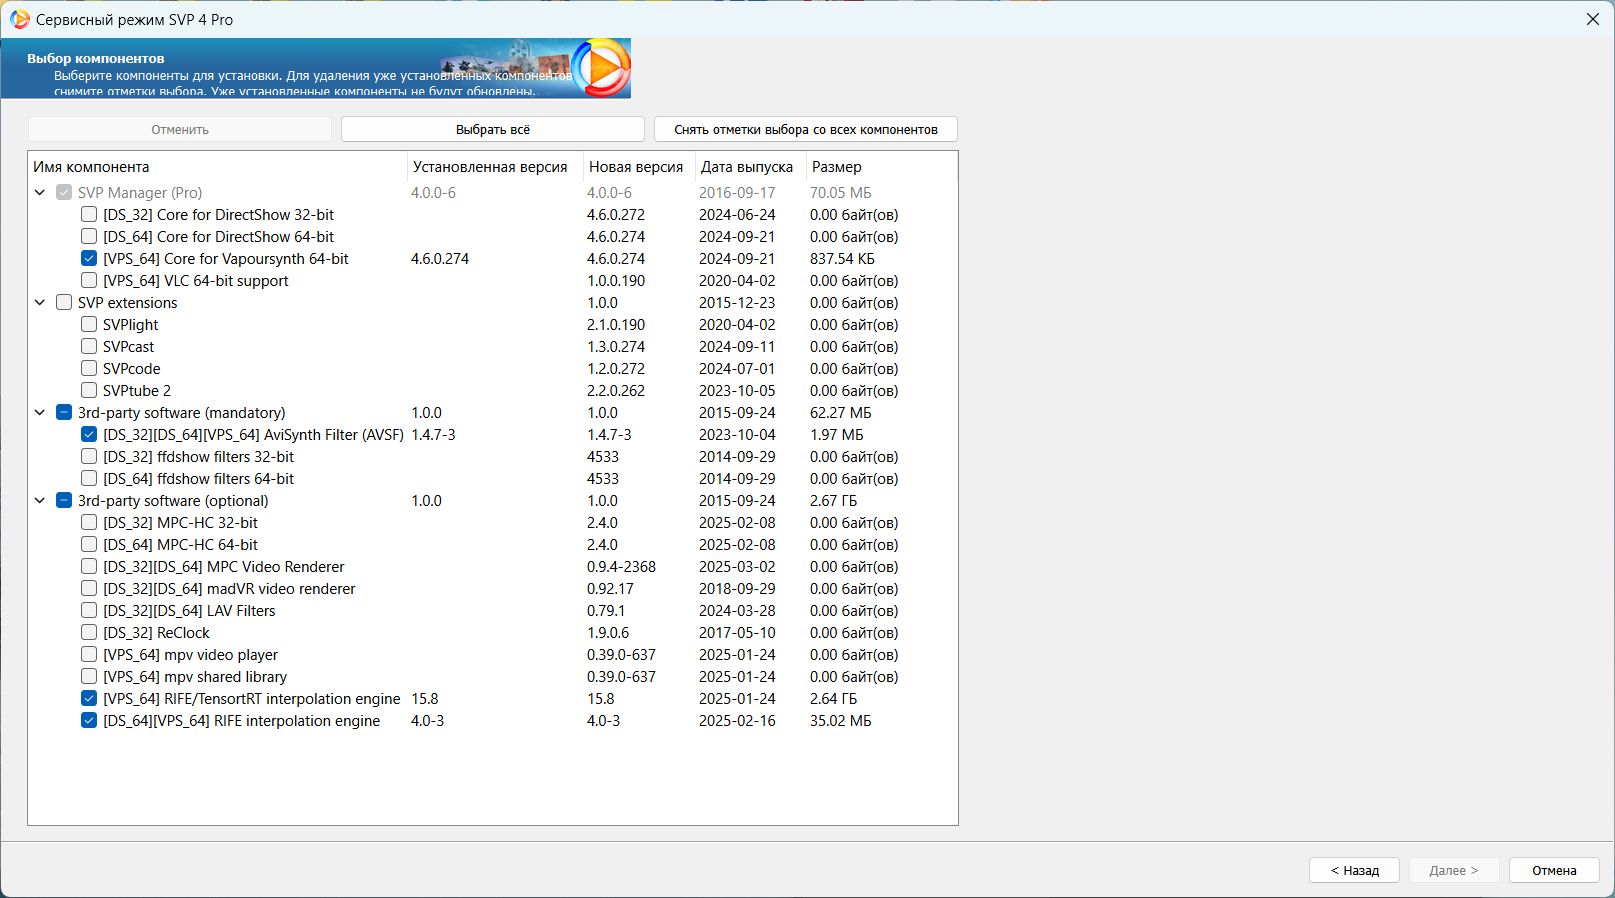
Task: Select the SVP Manager (Pro) row label
Action: point(140,192)
